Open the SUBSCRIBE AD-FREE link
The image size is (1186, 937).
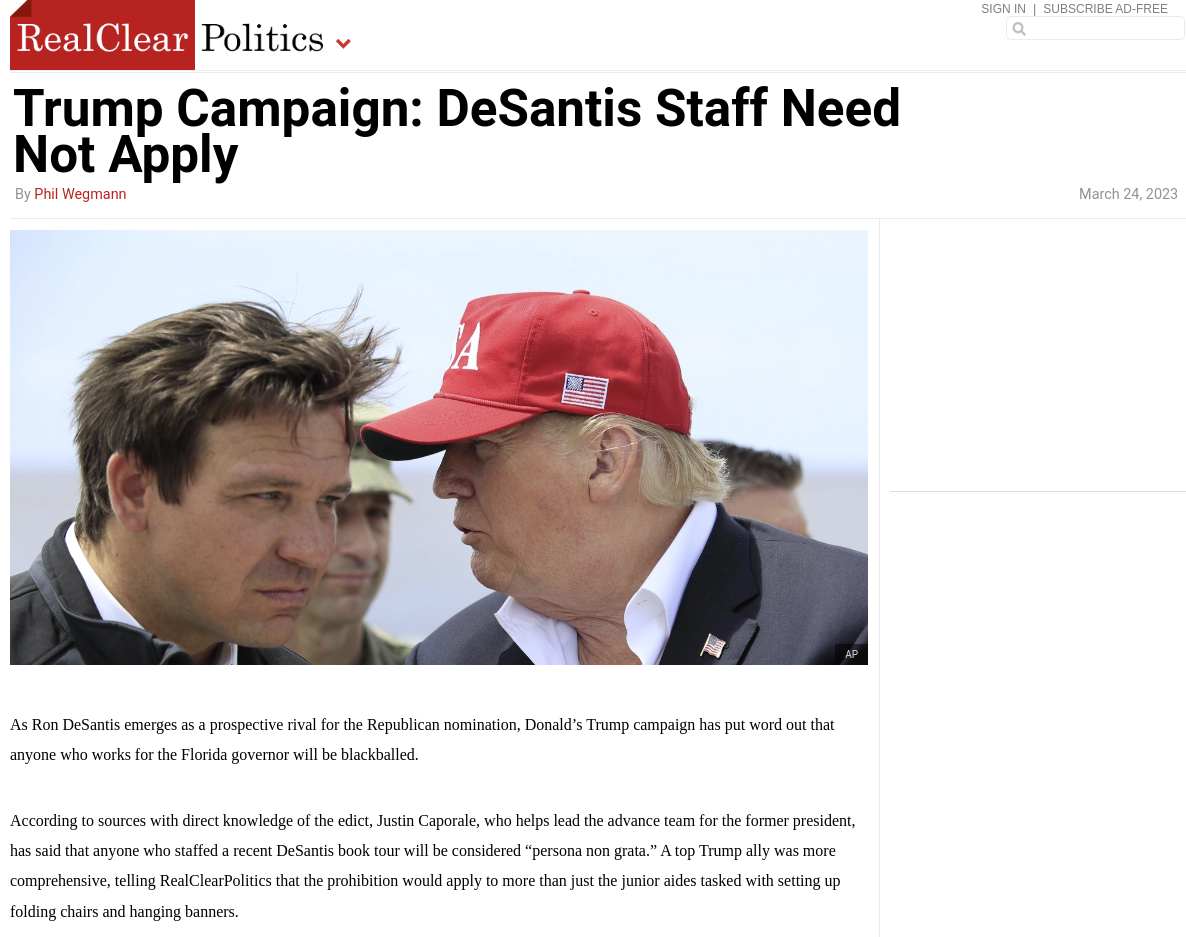coord(1105,9)
